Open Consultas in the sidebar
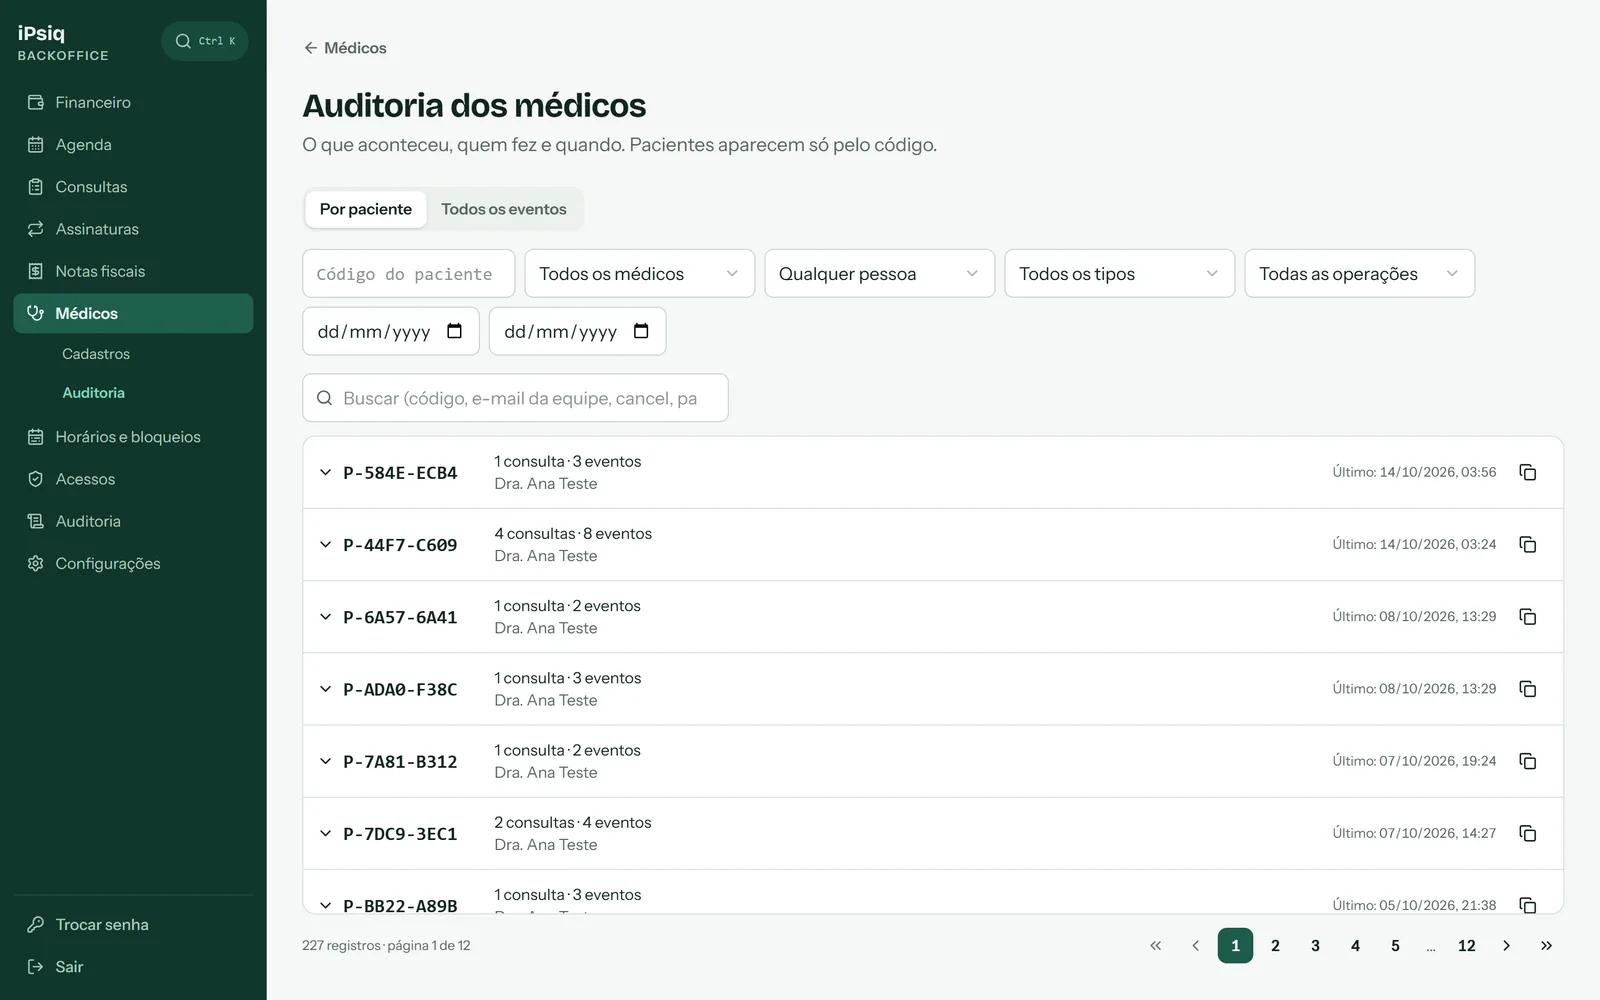This screenshot has height=1000, width=1600. [x=133, y=187]
